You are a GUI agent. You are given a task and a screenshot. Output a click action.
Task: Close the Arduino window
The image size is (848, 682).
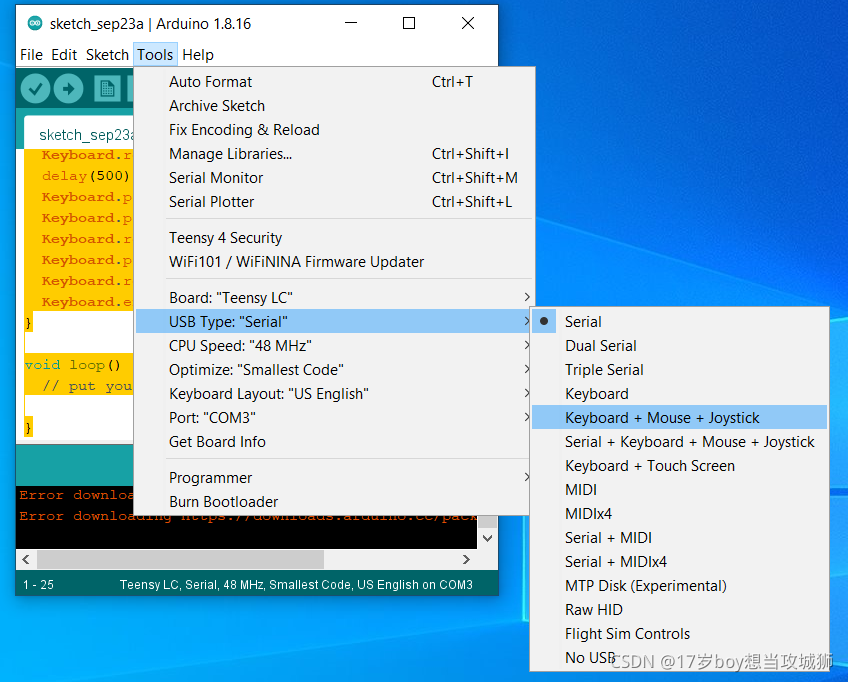tap(468, 23)
